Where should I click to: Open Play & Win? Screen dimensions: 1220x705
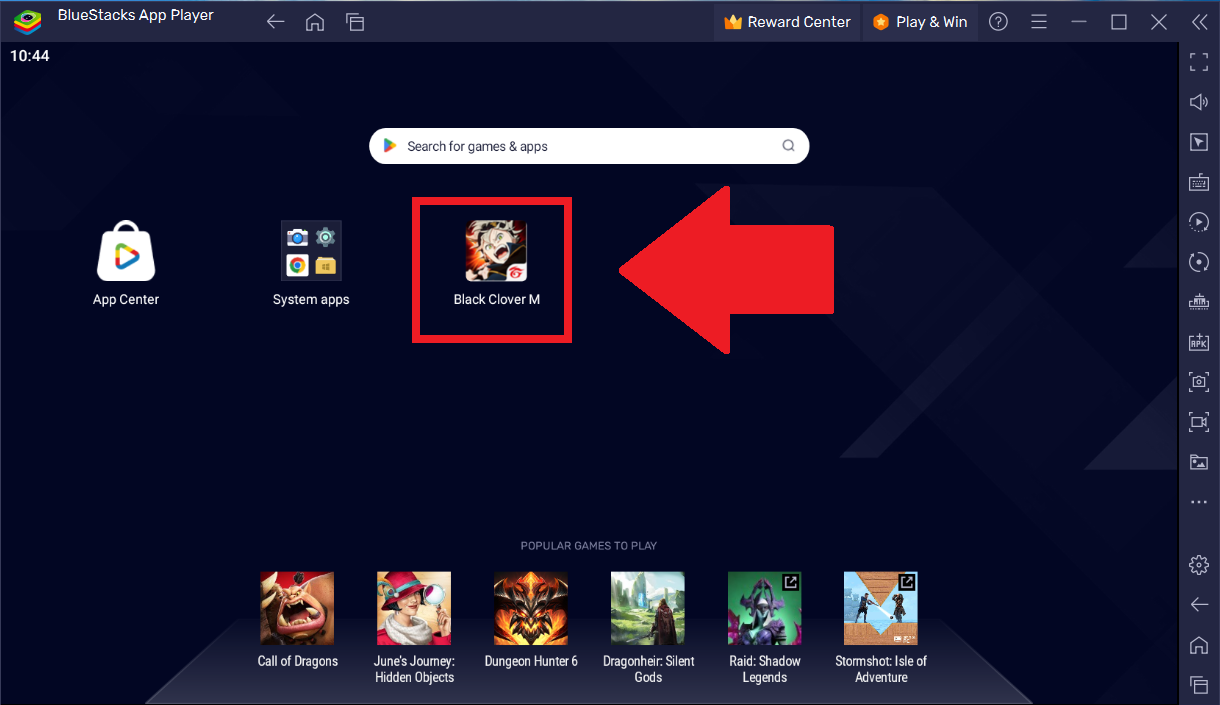click(x=919, y=21)
